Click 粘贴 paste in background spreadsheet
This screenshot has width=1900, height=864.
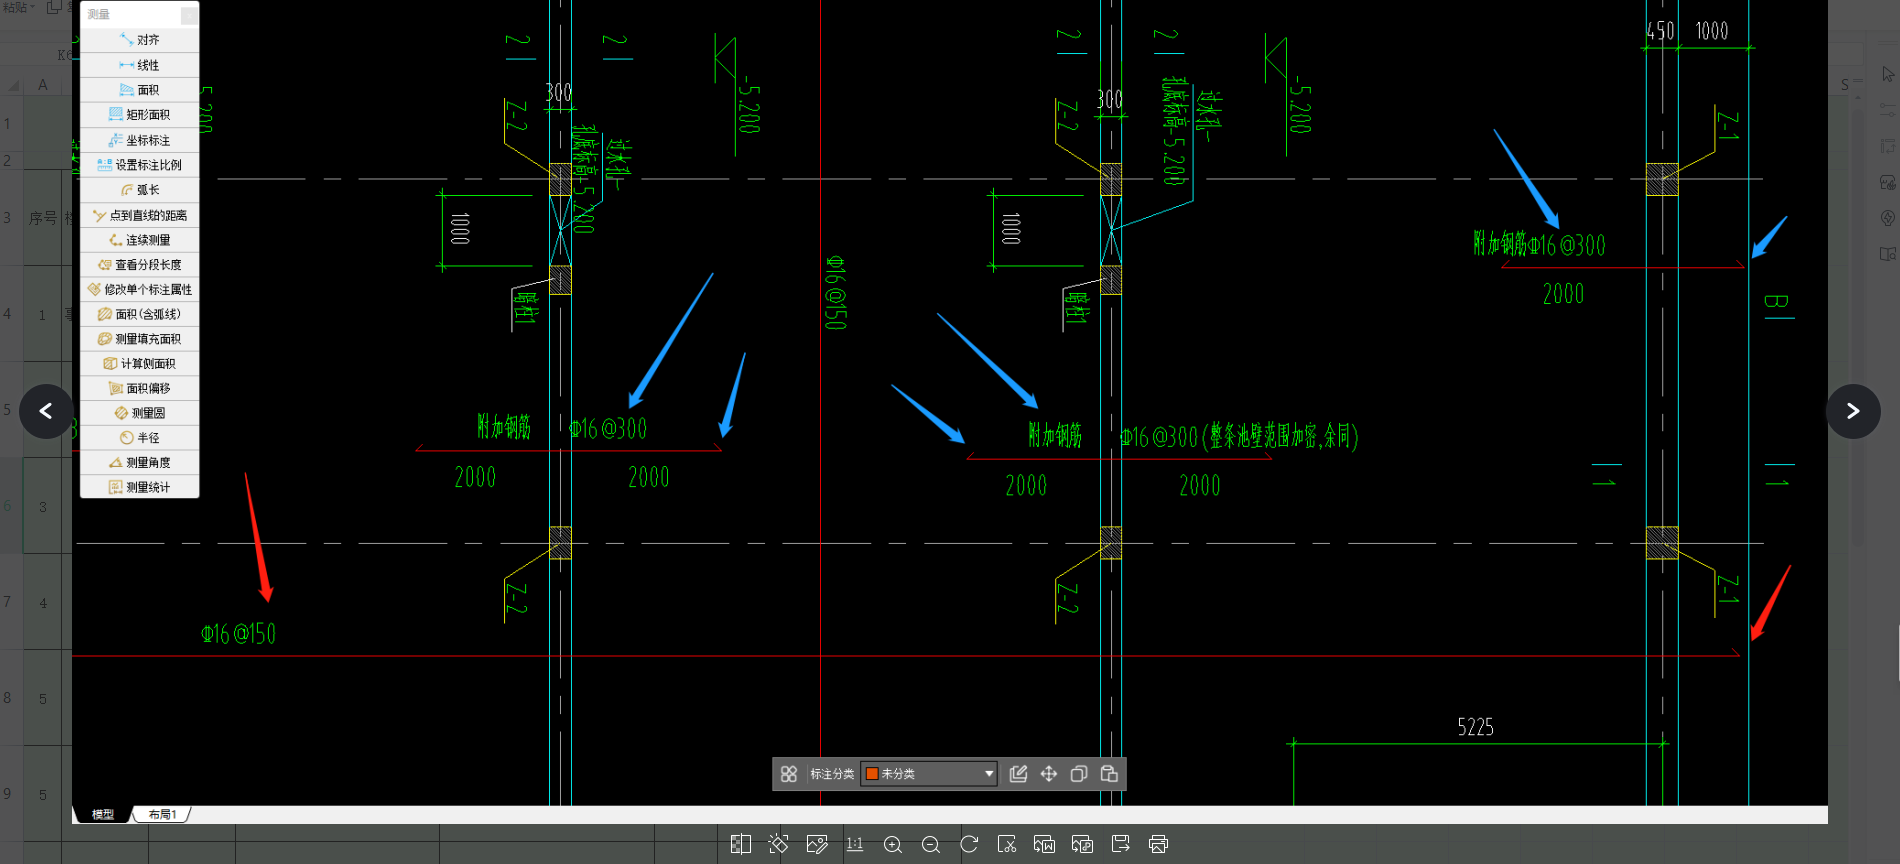(17, 7)
